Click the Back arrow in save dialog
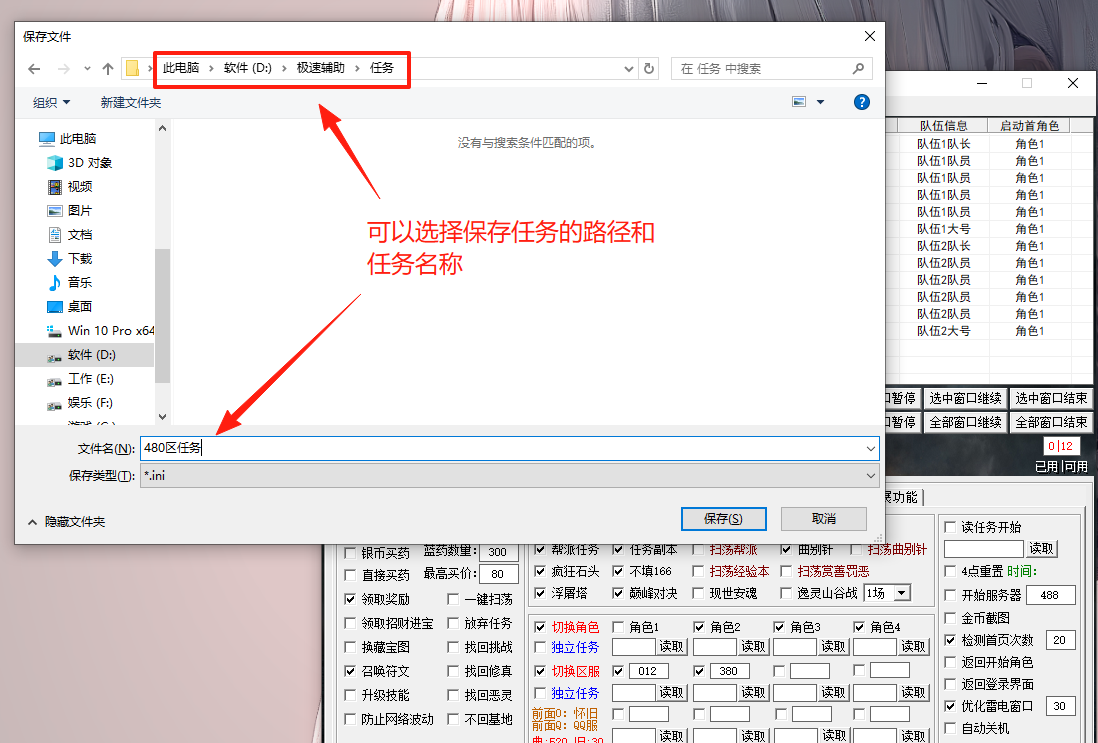This screenshot has height=743, width=1098. coord(34,69)
